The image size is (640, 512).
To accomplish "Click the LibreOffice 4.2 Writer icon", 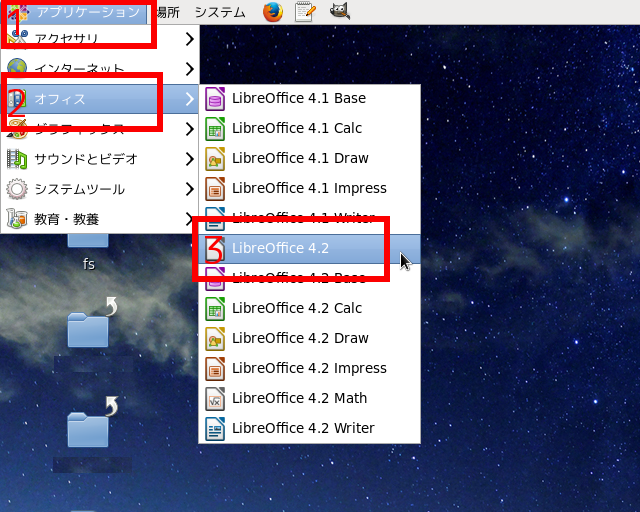I will [215, 428].
